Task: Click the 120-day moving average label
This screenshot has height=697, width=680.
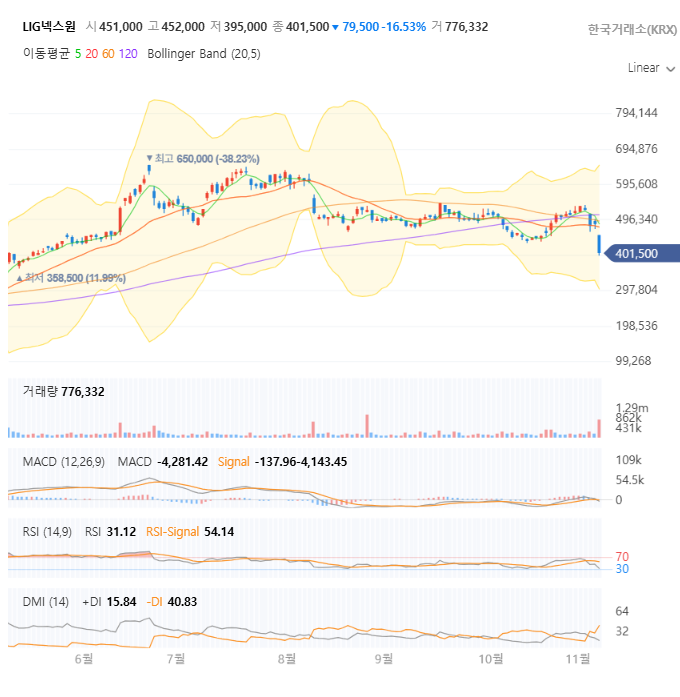Action: (x=128, y=54)
